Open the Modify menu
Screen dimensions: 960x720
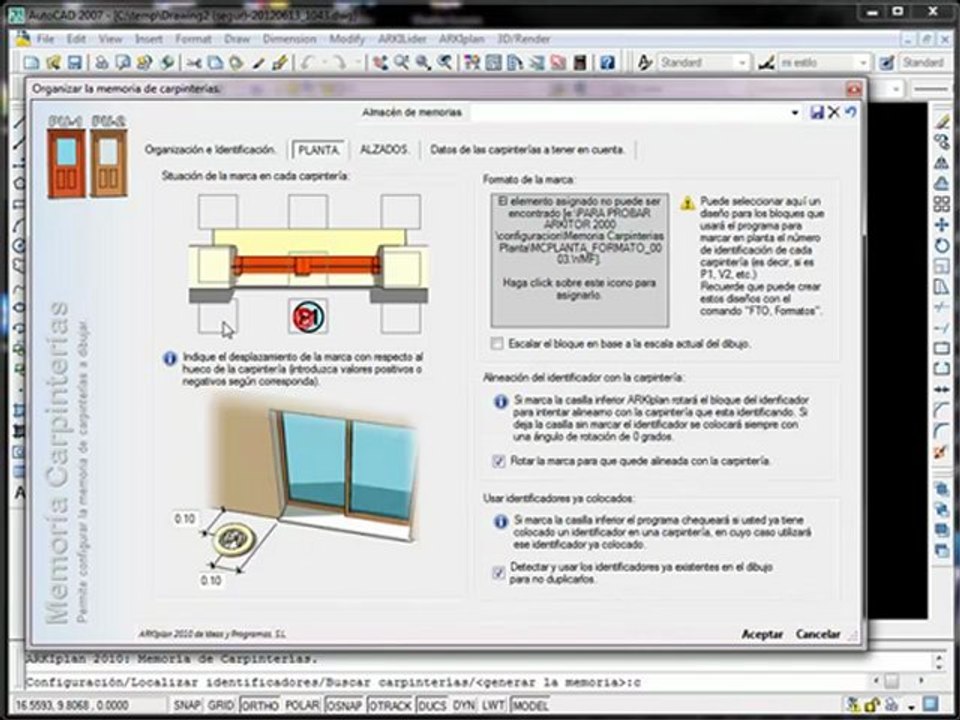pos(347,39)
